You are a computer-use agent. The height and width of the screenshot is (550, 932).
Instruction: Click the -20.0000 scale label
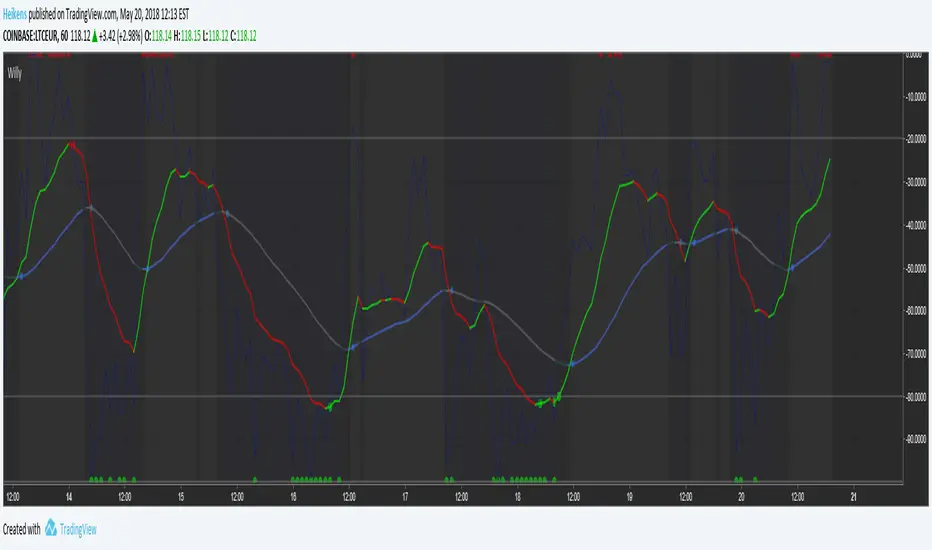[915, 139]
